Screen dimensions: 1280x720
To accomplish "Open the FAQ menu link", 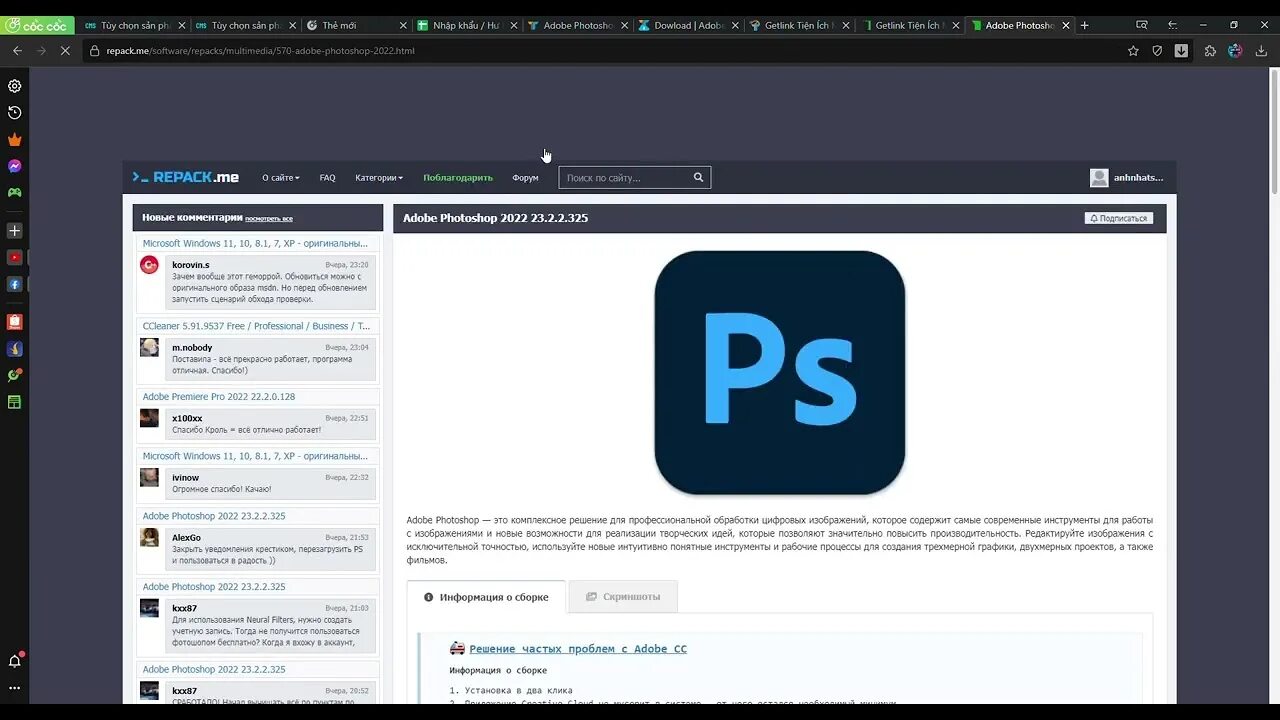I will click(x=327, y=178).
